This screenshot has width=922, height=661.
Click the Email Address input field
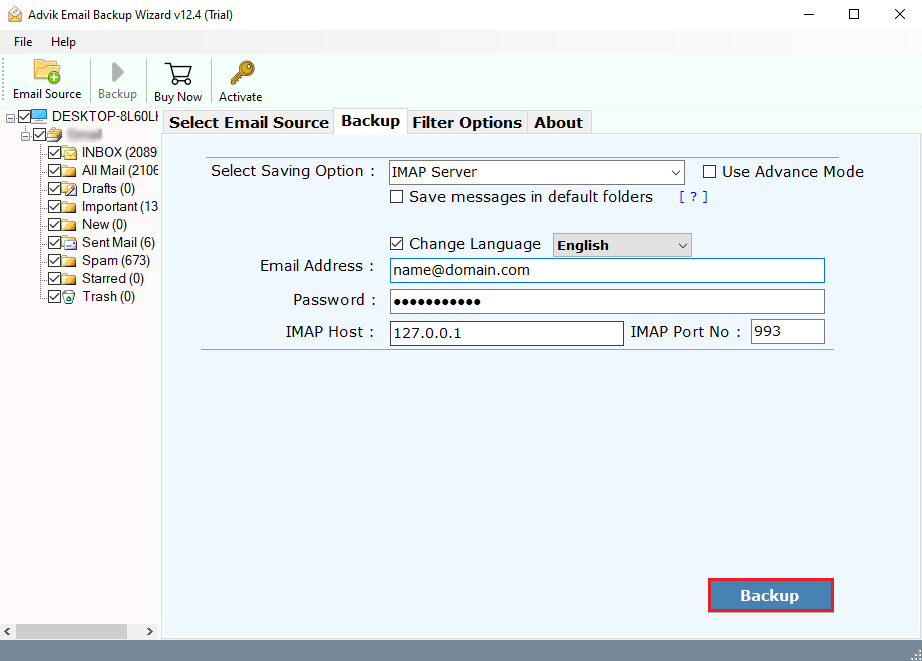(607, 271)
